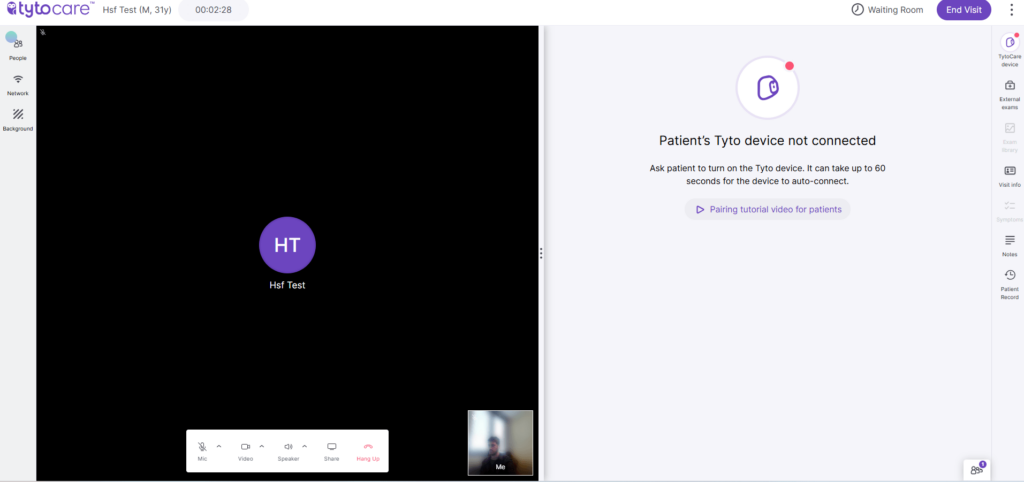
Task: Click the Me self-view video thumbnail
Action: pyautogui.click(x=500, y=441)
